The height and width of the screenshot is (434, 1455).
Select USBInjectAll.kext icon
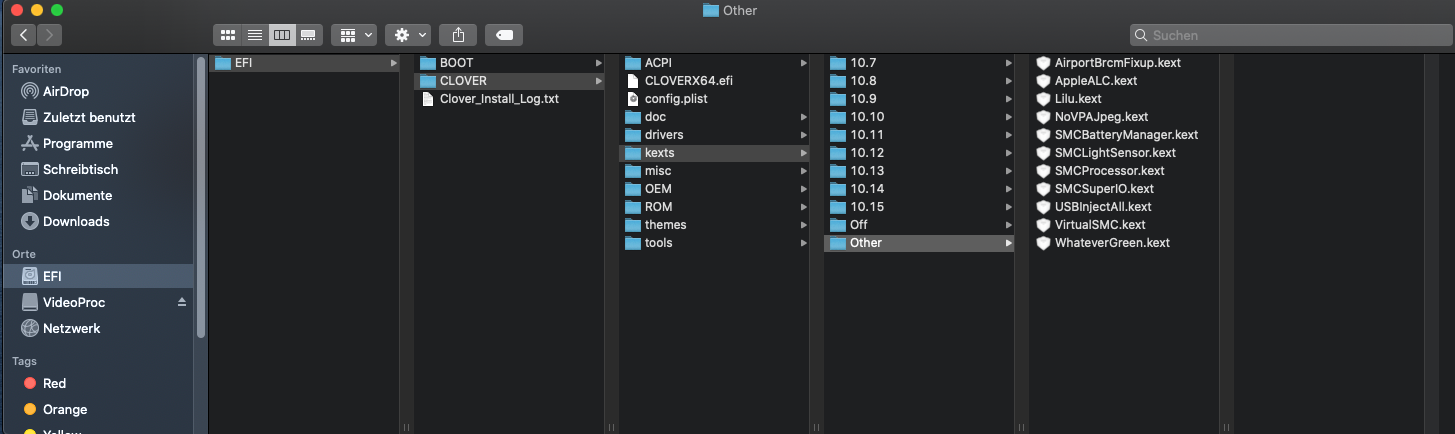click(1043, 207)
